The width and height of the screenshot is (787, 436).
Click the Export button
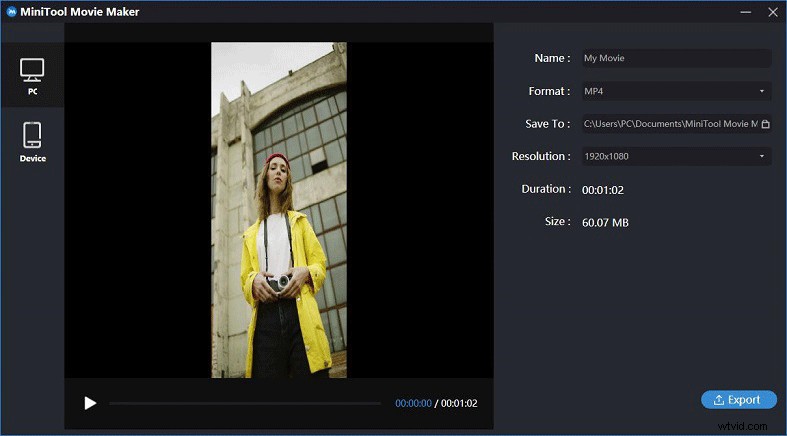pos(739,400)
